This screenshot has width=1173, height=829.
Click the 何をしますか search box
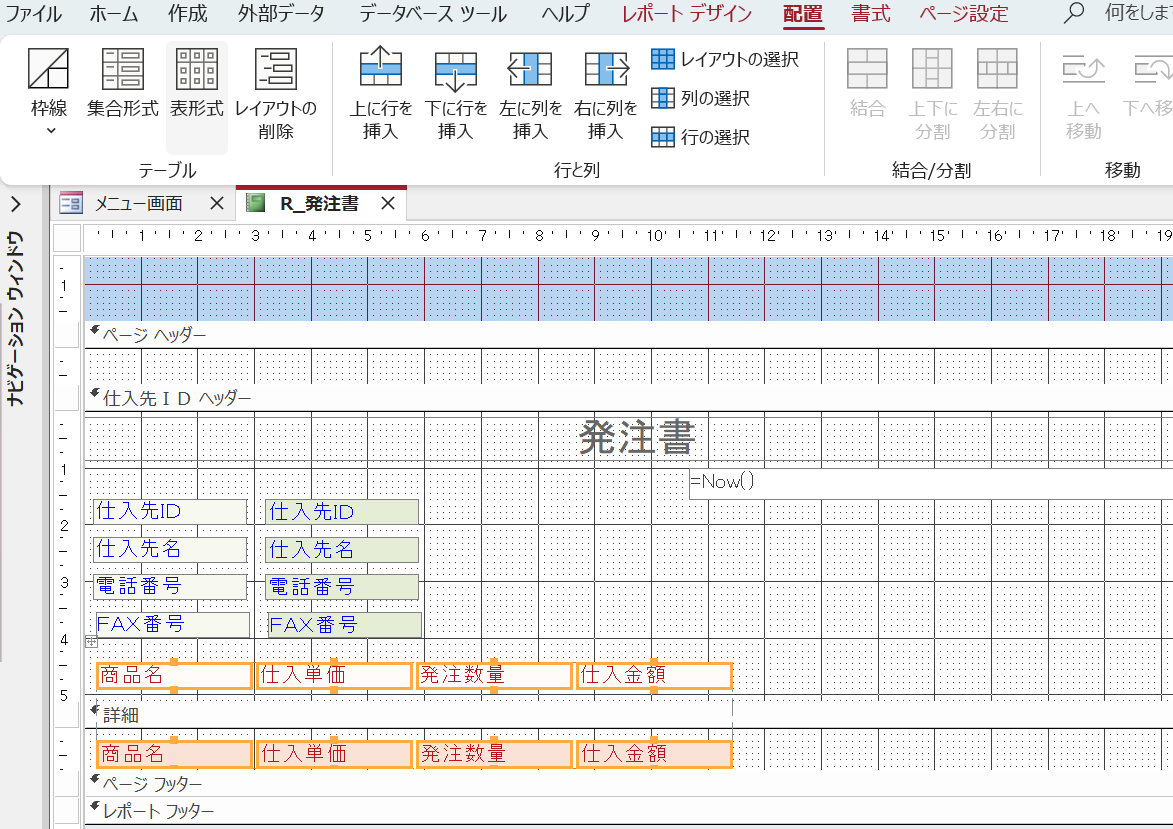click(x=1139, y=13)
